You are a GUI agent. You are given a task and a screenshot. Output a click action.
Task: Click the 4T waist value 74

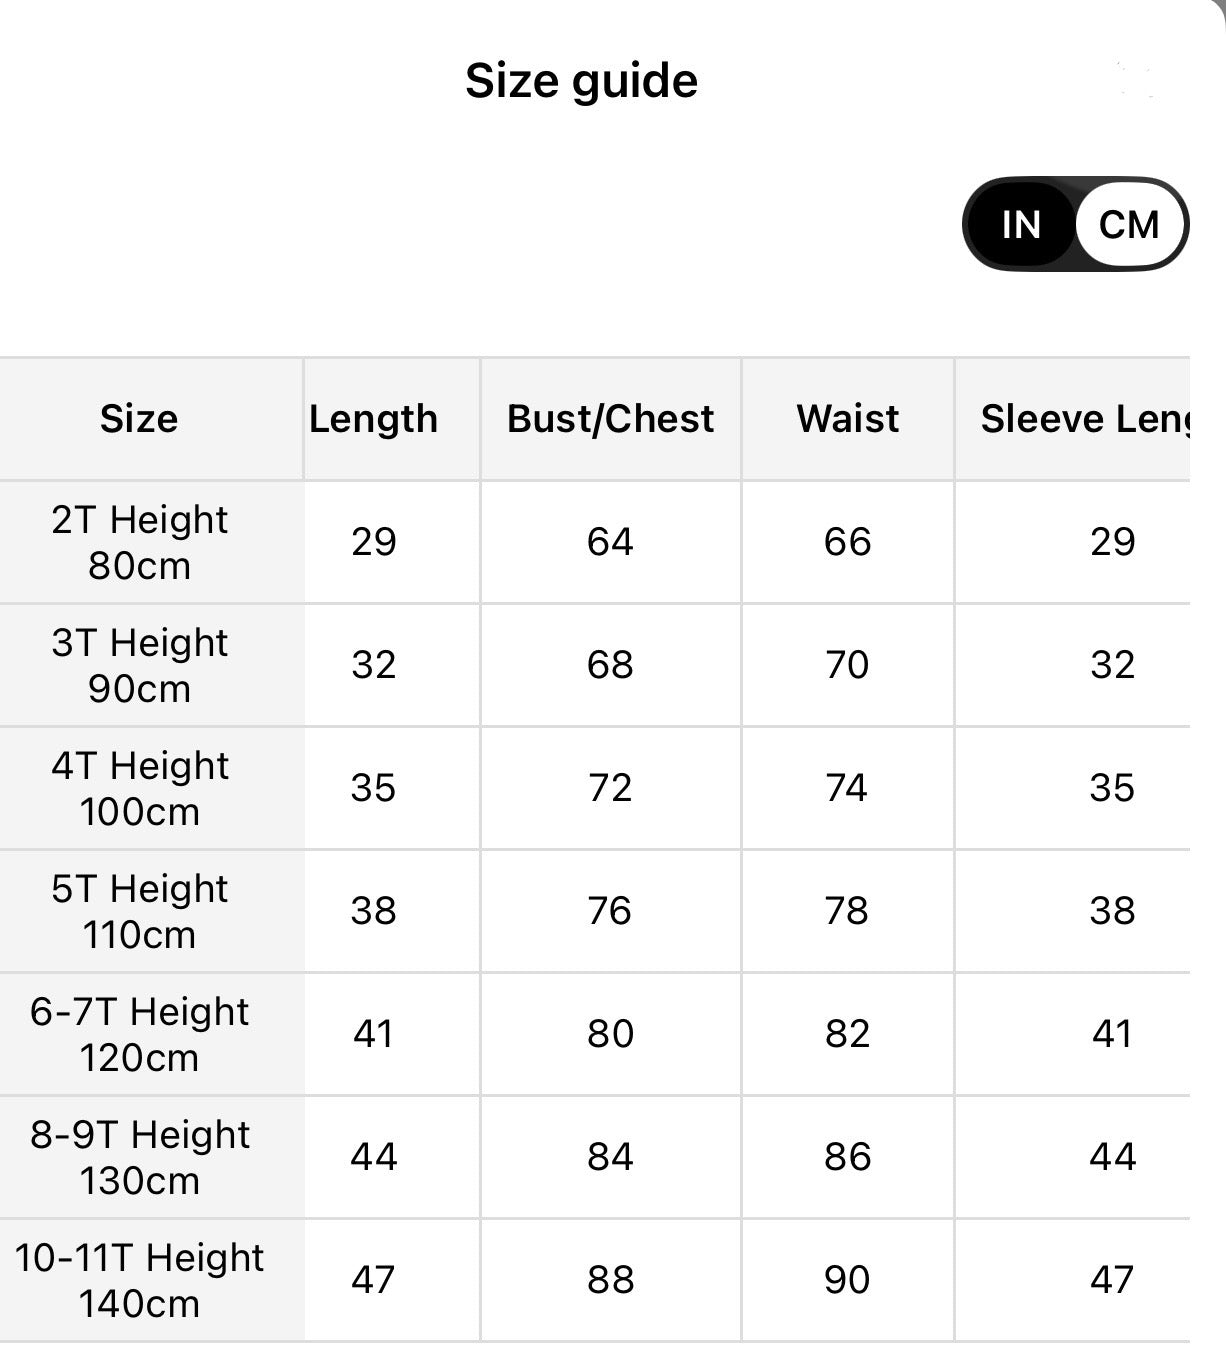click(x=847, y=788)
